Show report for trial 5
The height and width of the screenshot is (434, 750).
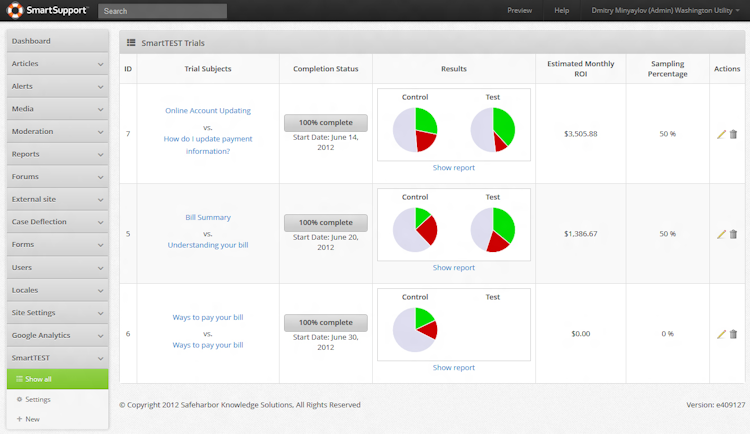click(x=453, y=267)
